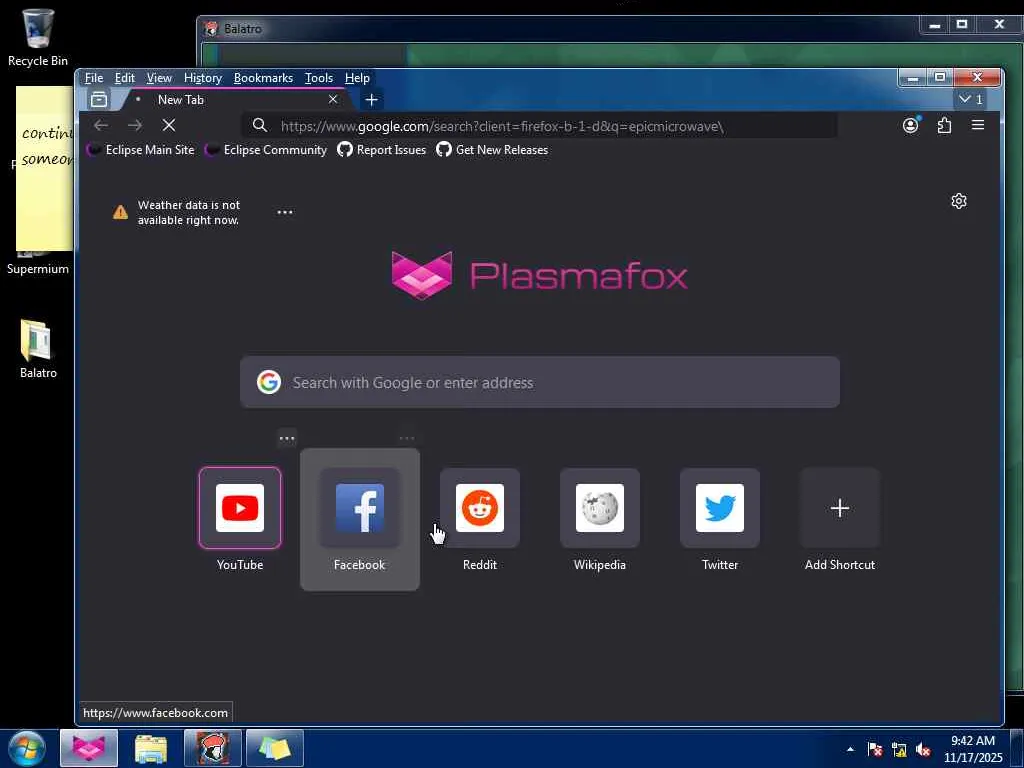This screenshot has width=1024, height=768.
Task: Open Report Issues bookmark
Action: 381,150
